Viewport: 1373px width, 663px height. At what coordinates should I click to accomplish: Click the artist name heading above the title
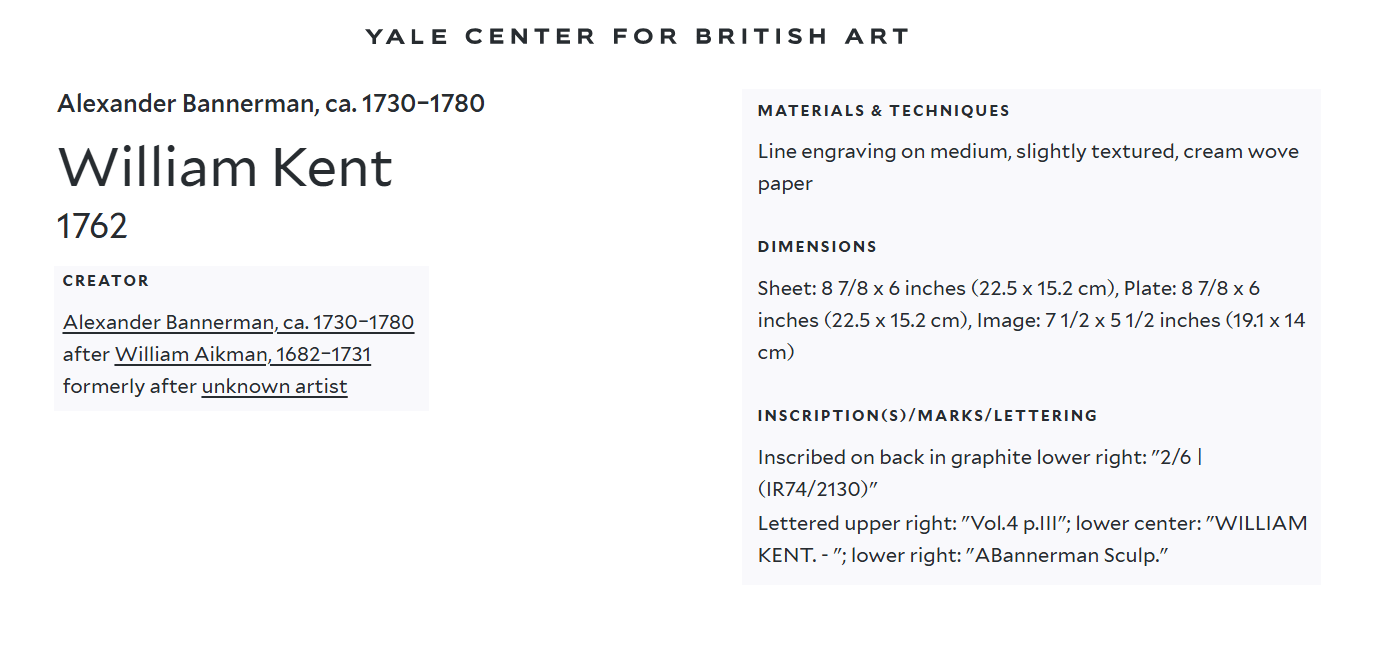pos(271,103)
